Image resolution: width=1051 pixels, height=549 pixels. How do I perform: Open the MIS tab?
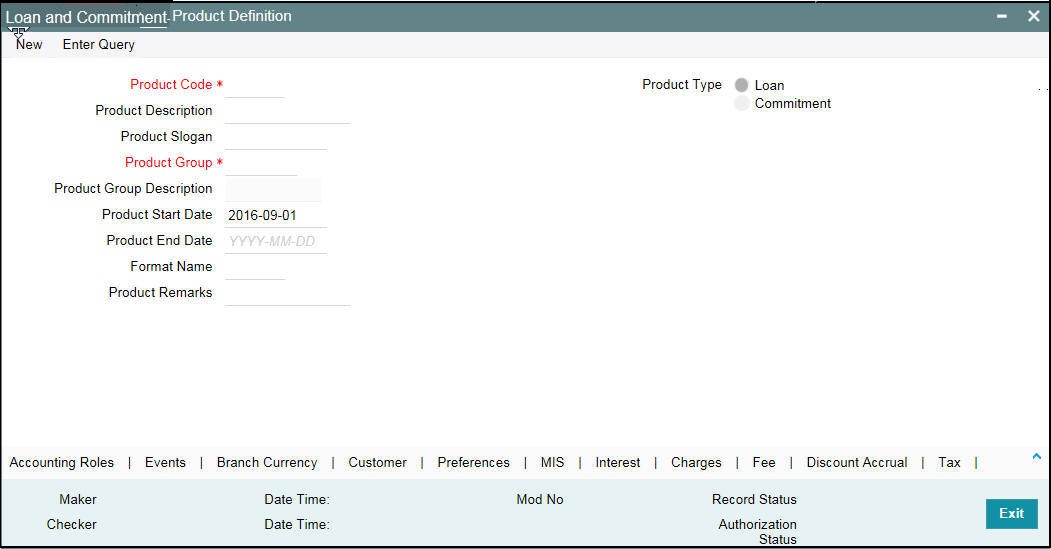(552, 463)
